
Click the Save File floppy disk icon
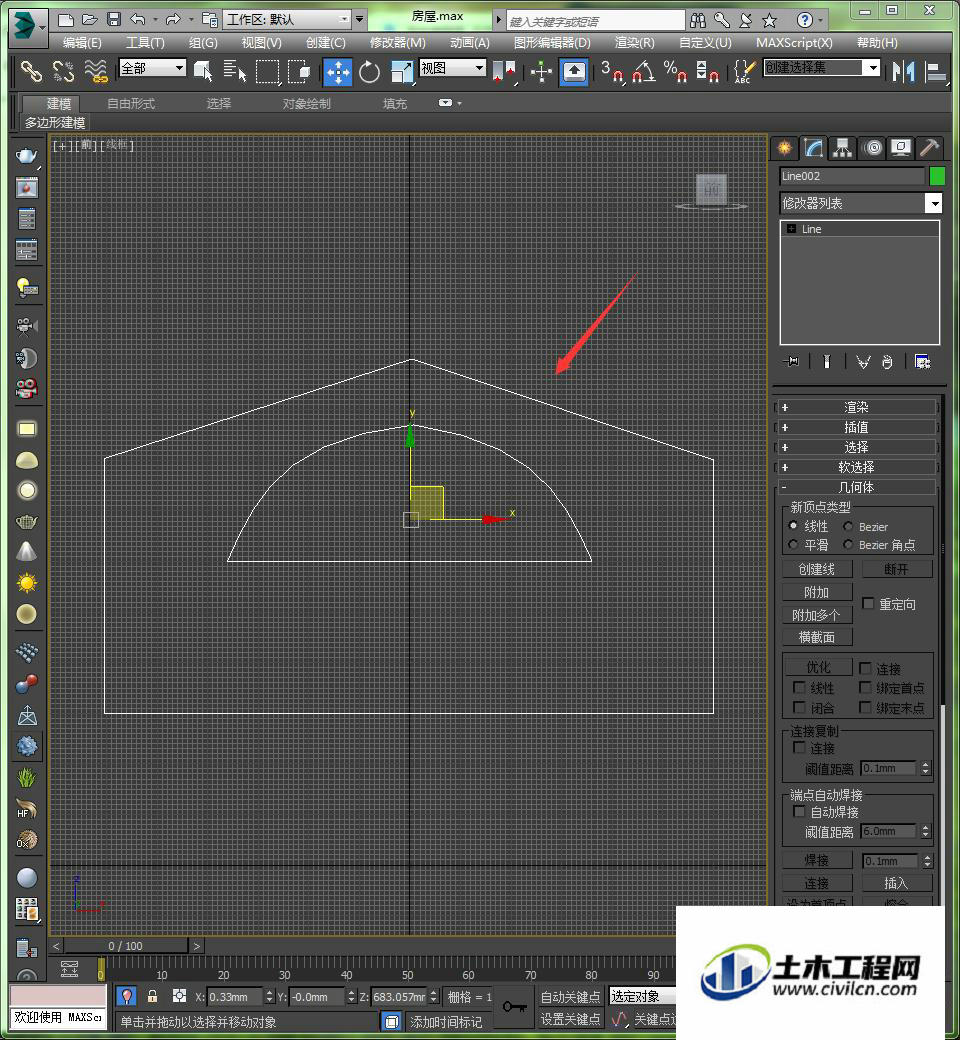click(x=114, y=20)
